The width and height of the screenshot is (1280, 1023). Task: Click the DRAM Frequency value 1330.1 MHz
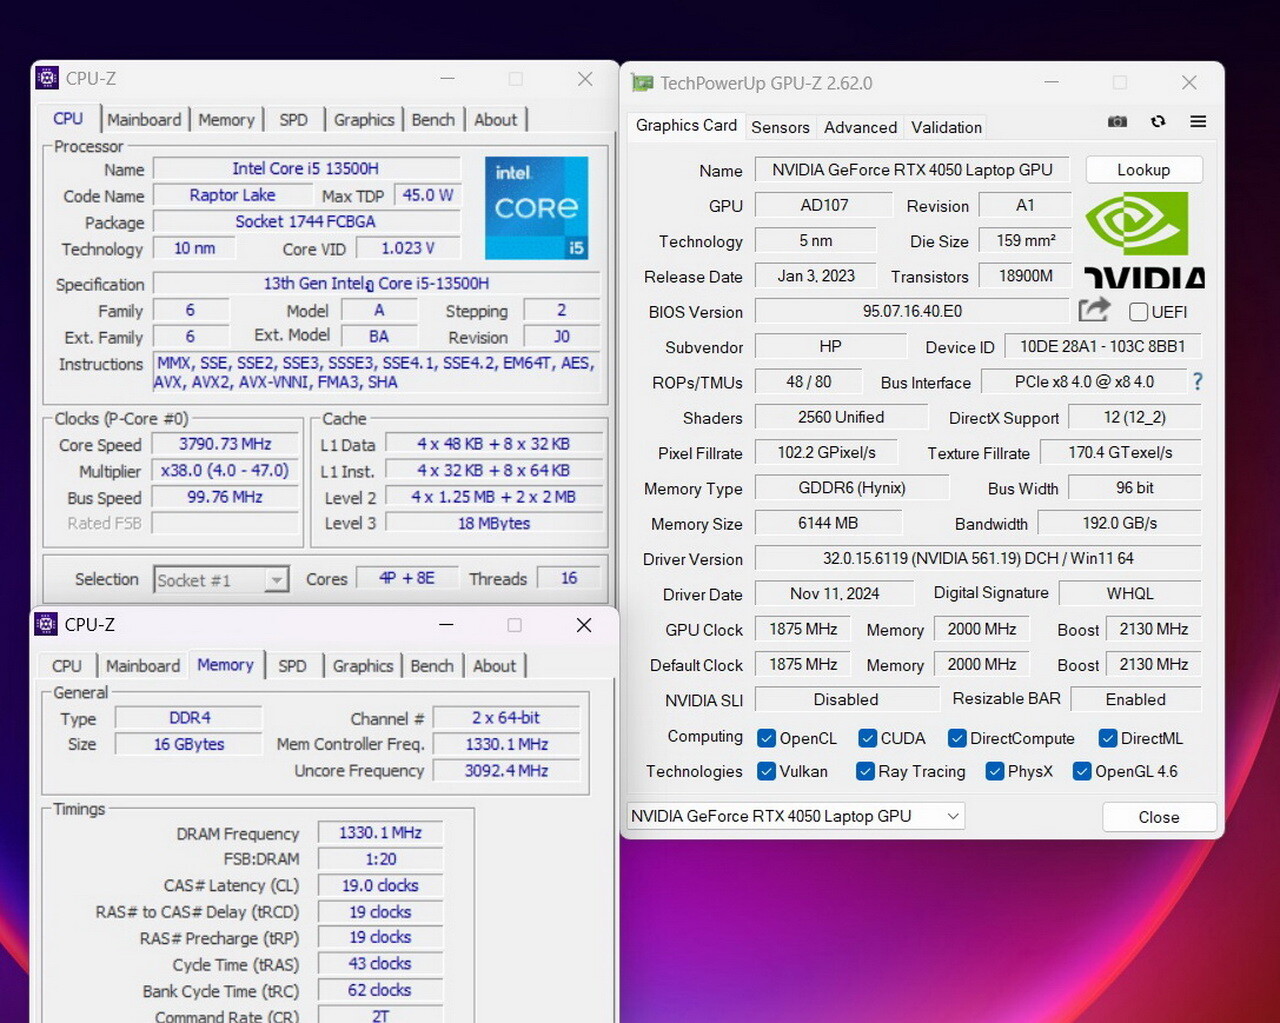[x=380, y=833]
